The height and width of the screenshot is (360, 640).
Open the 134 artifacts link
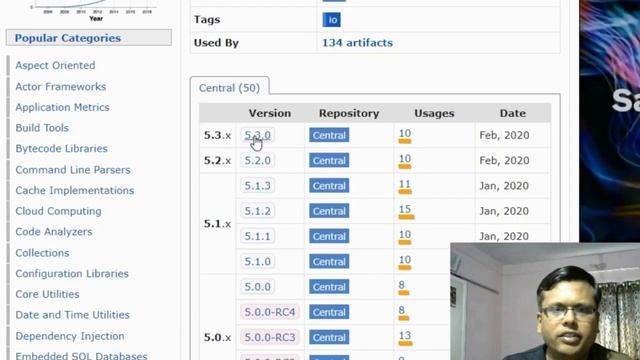point(357,42)
